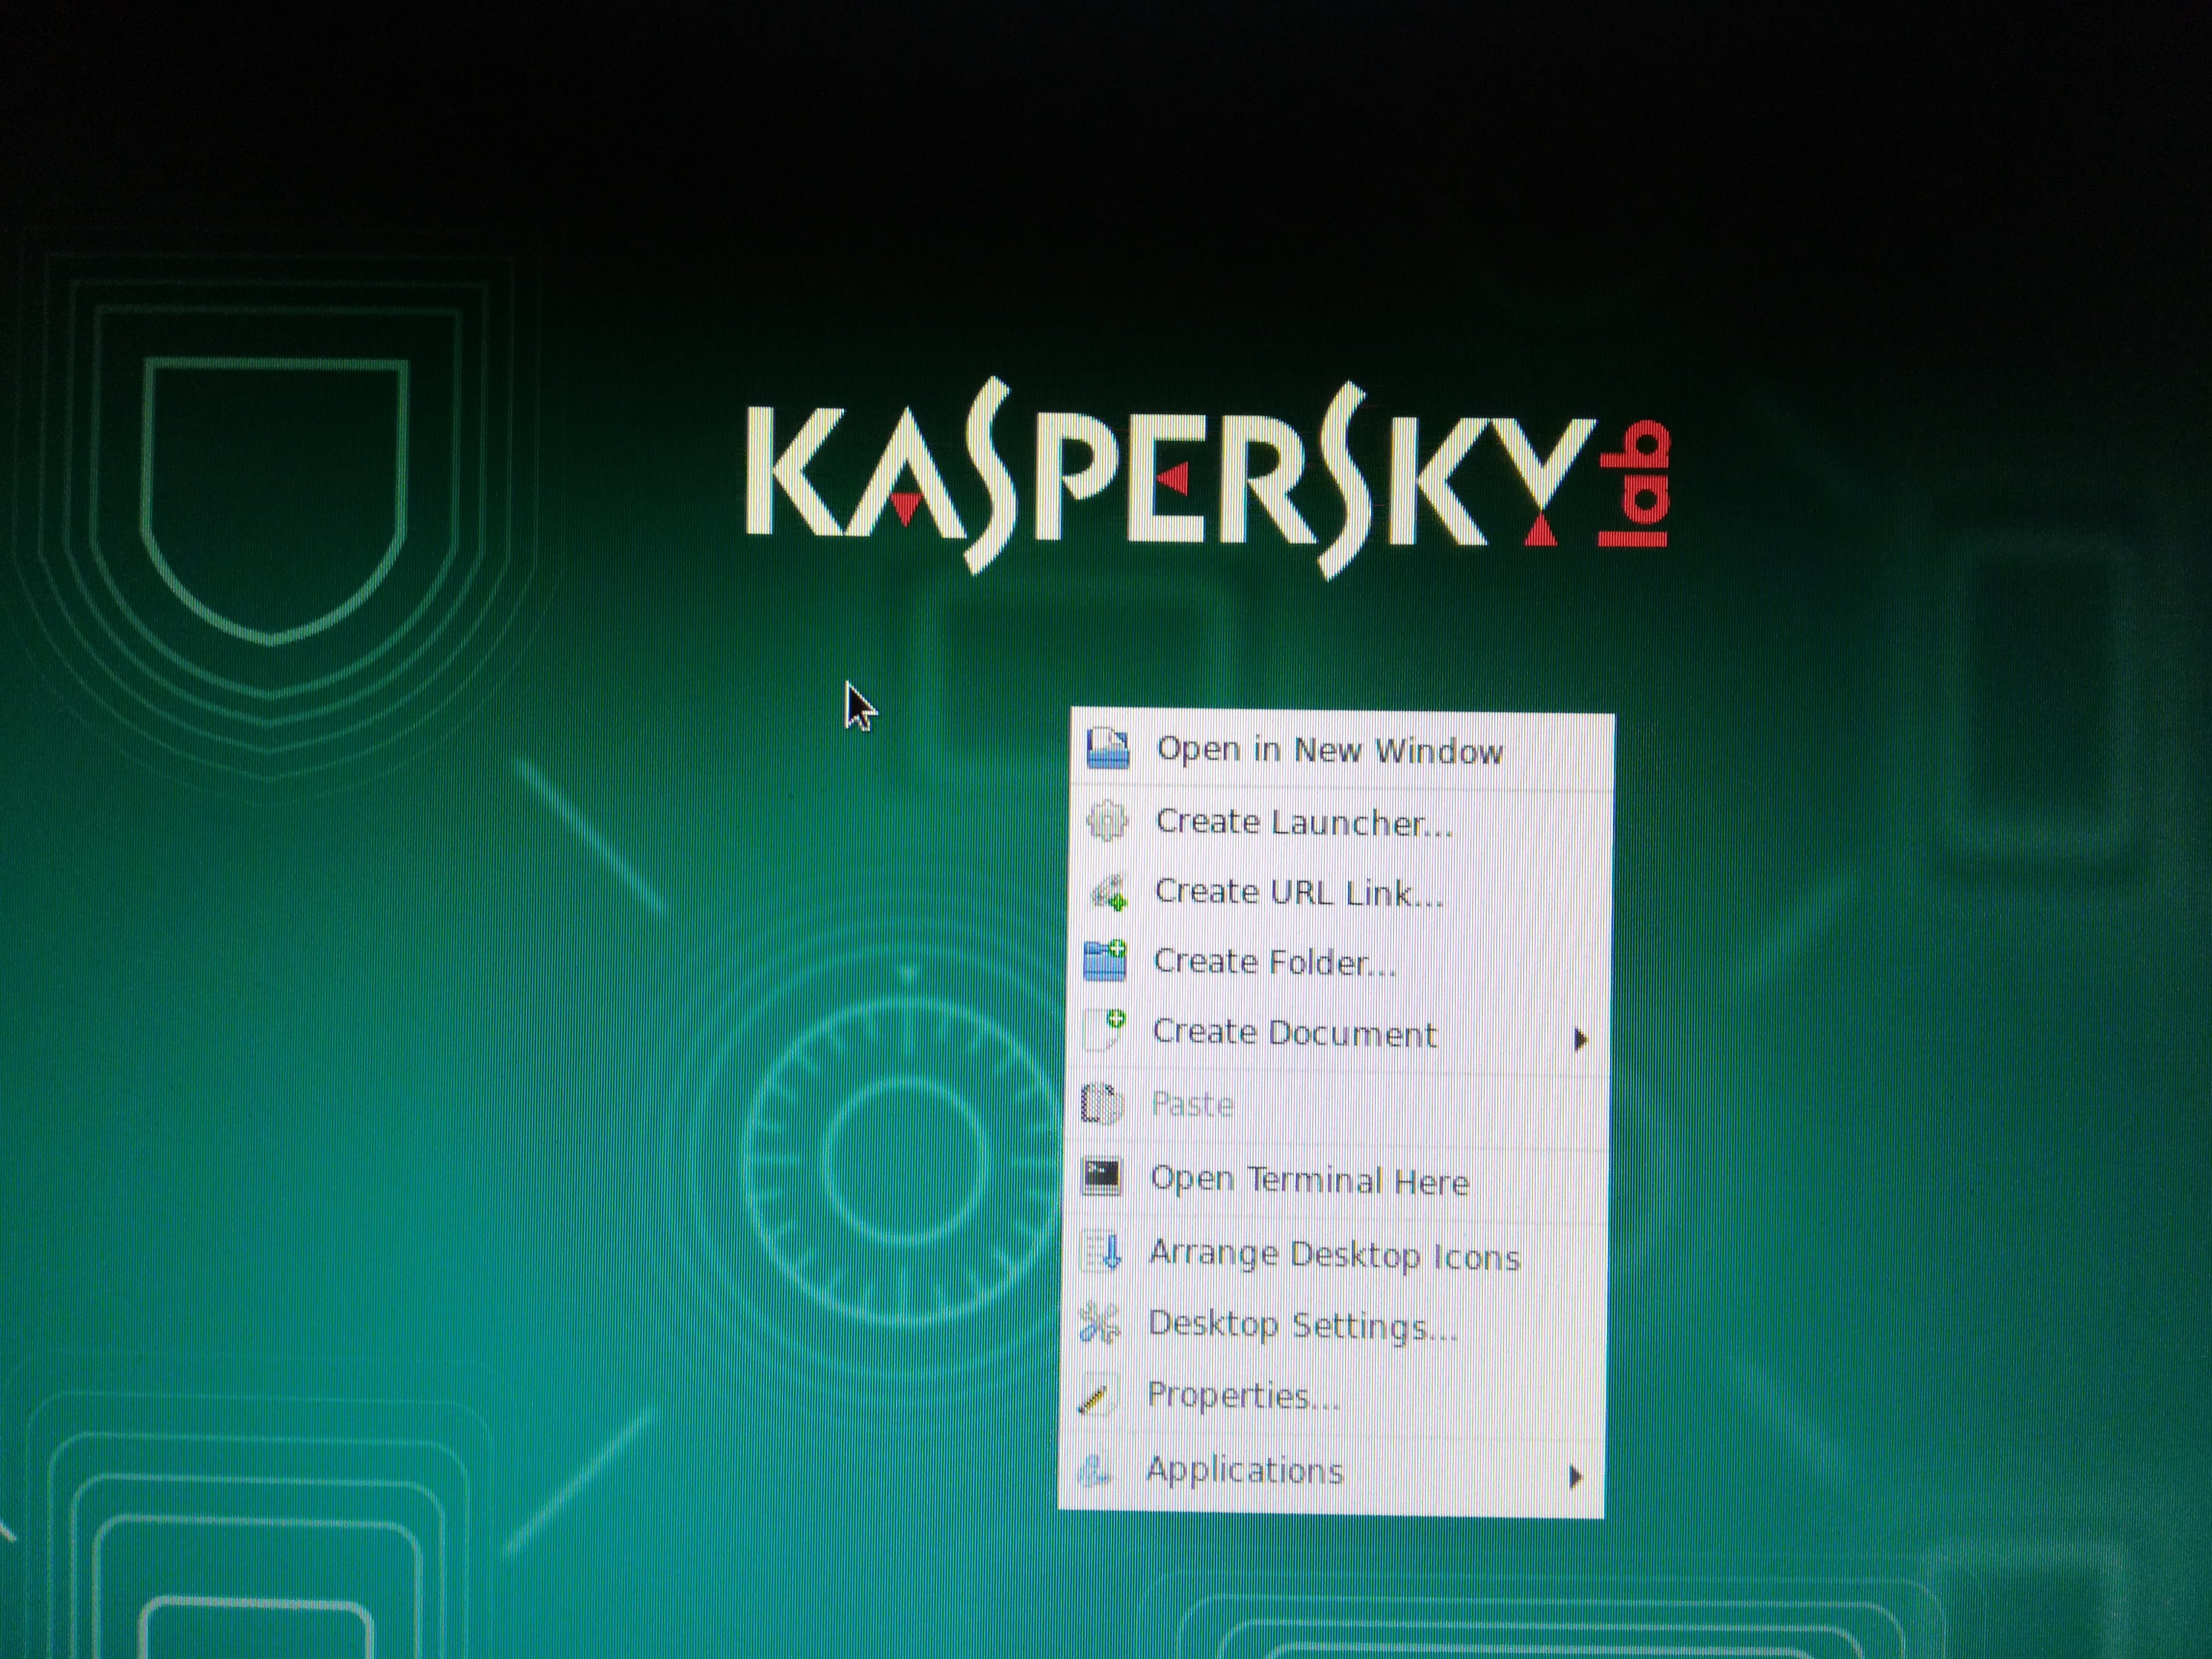Choose Arrange Desktop Icons
This screenshot has height=1659, width=2212.
tap(1334, 1255)
